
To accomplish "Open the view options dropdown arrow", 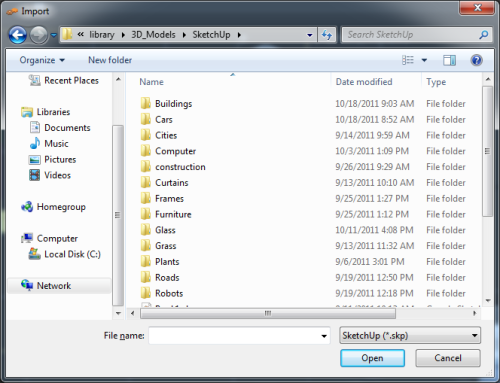I will (x=424, y=60).
